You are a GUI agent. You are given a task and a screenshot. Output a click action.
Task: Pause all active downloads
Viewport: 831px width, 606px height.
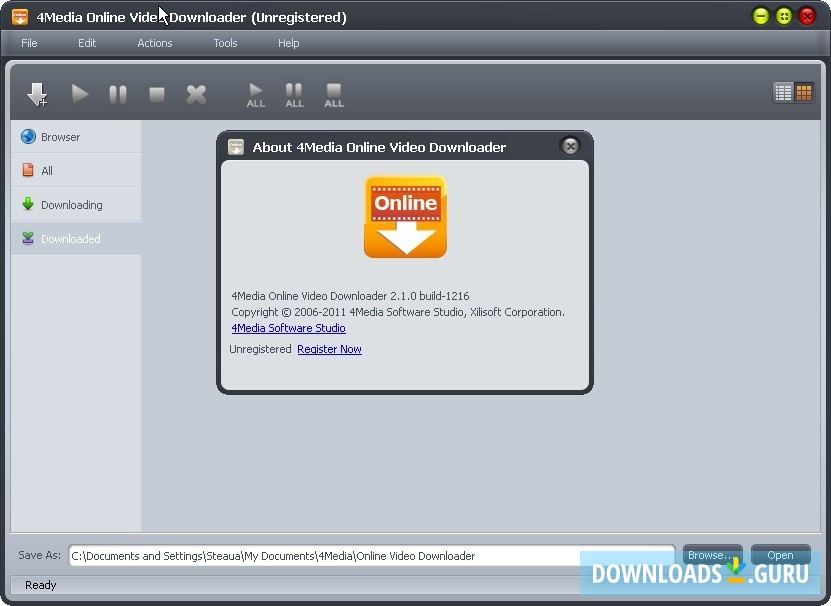[x=294, y=94]
